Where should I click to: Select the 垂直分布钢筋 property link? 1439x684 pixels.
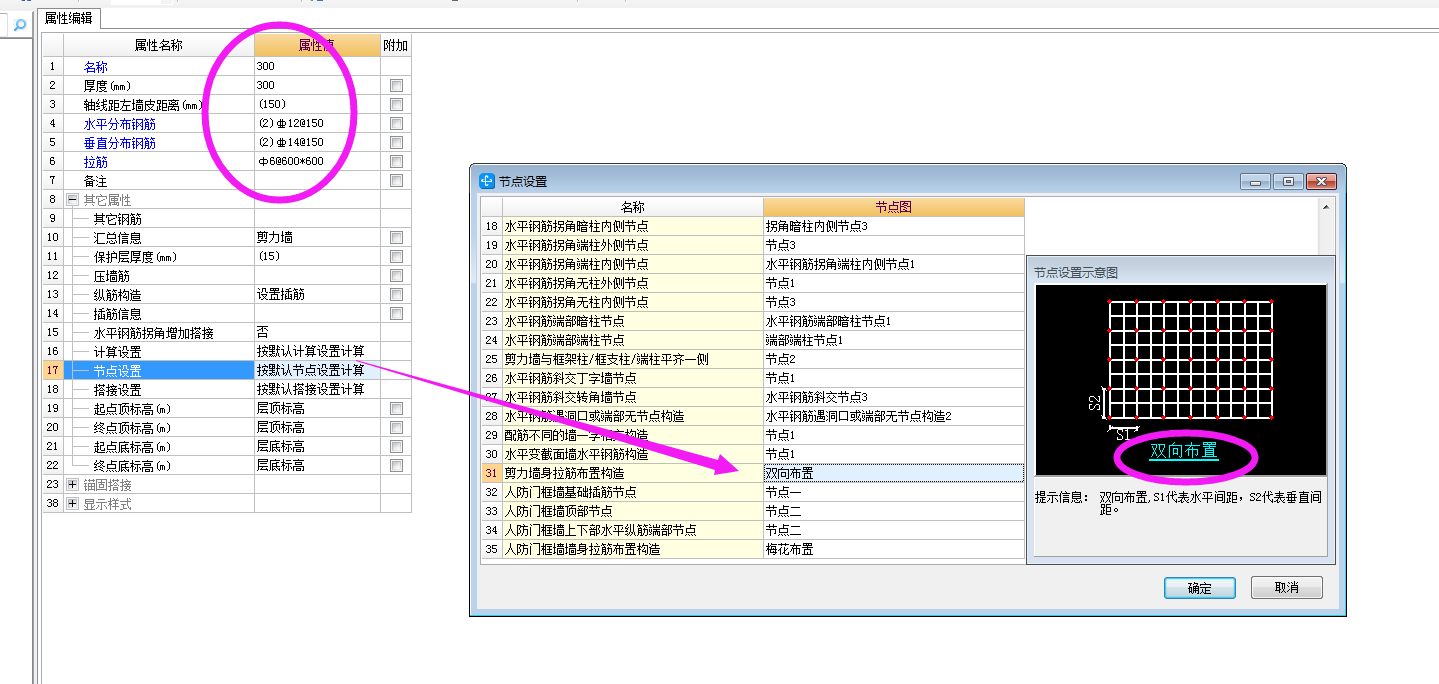point(120,142)
